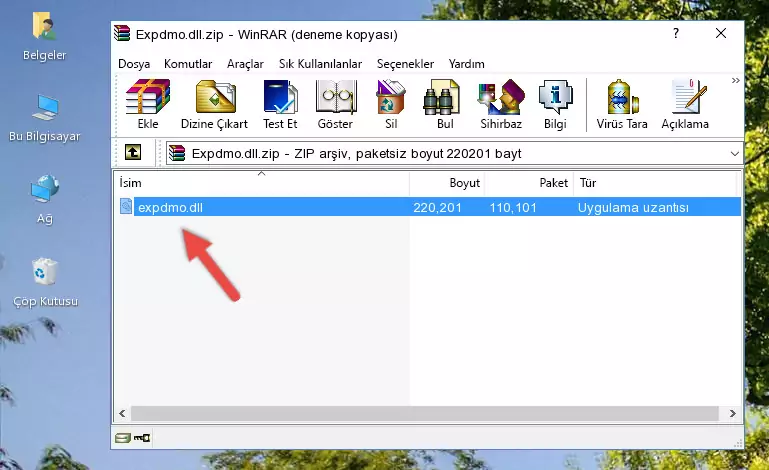Sort by the Paket column header
Viewport: 769px width, 470px height.
click(529, 183)
